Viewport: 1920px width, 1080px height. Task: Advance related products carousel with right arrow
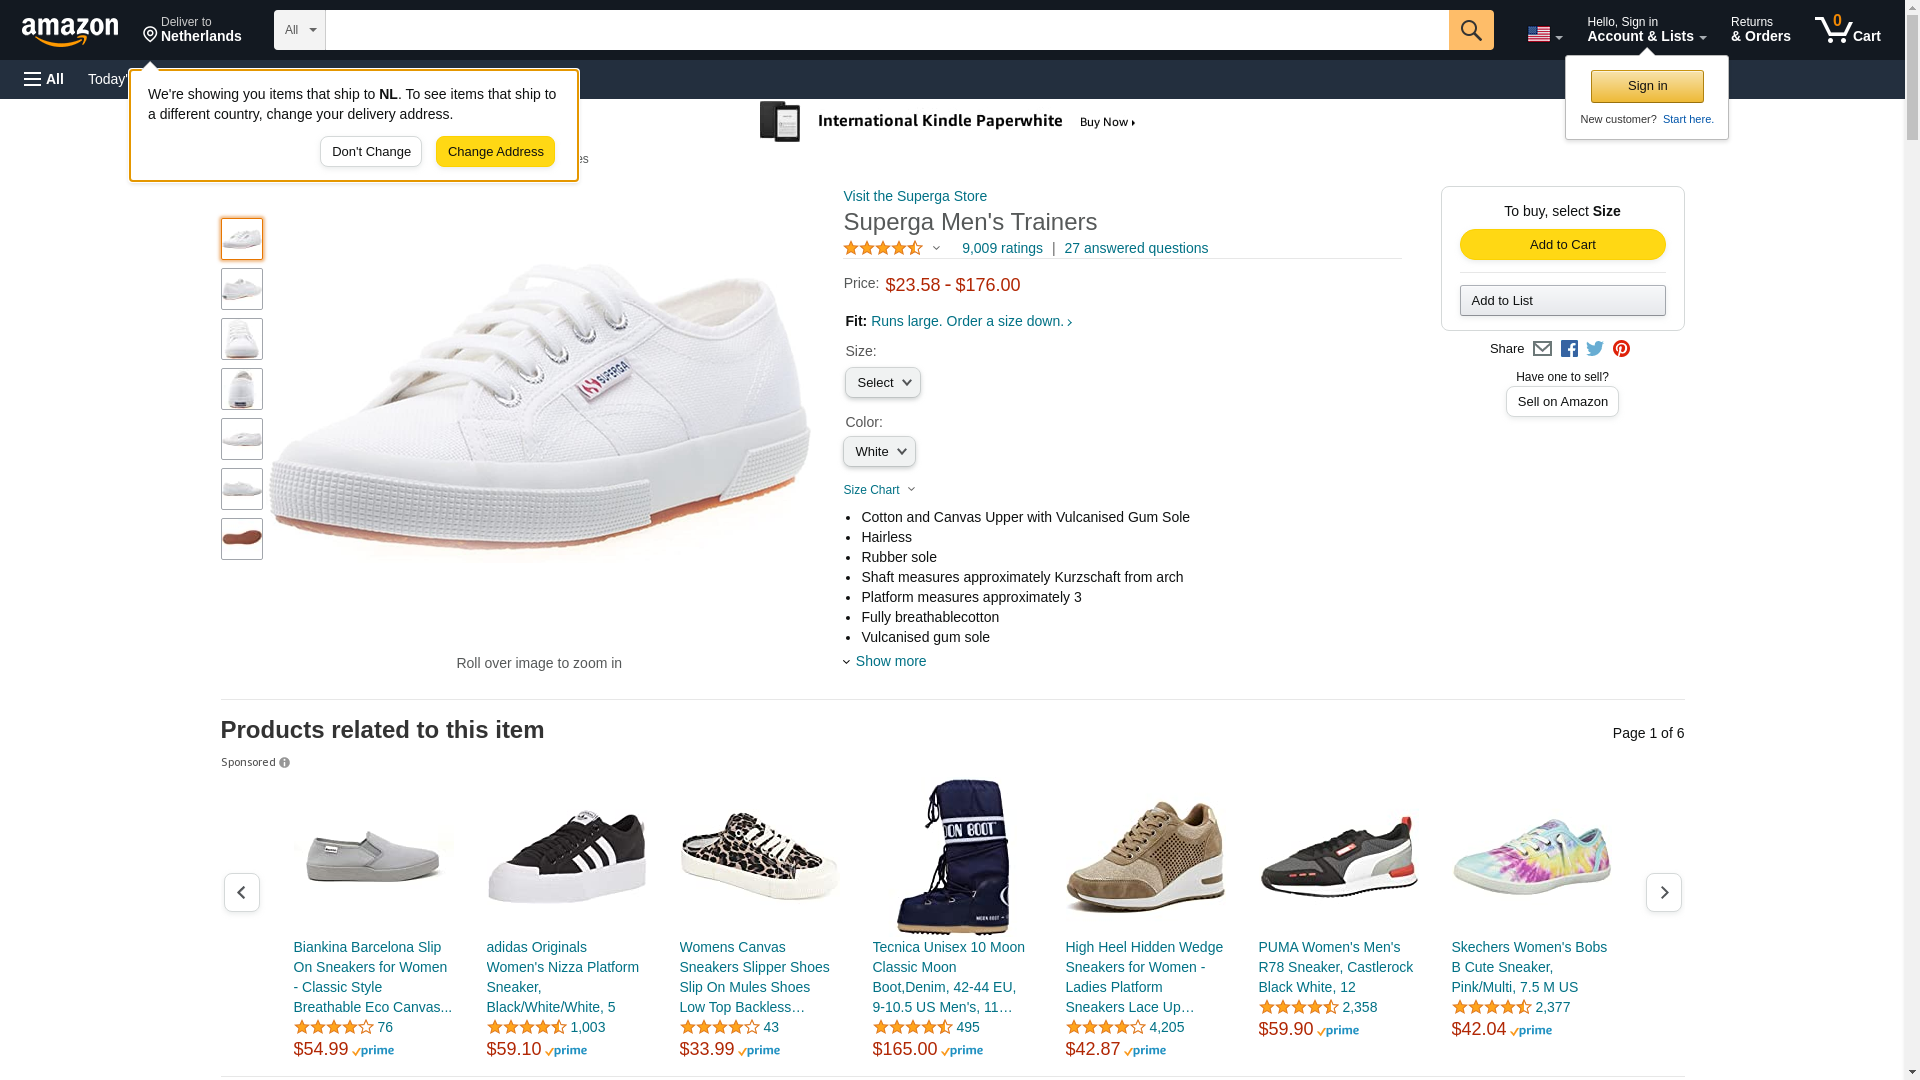click(x=1664, y=892)
